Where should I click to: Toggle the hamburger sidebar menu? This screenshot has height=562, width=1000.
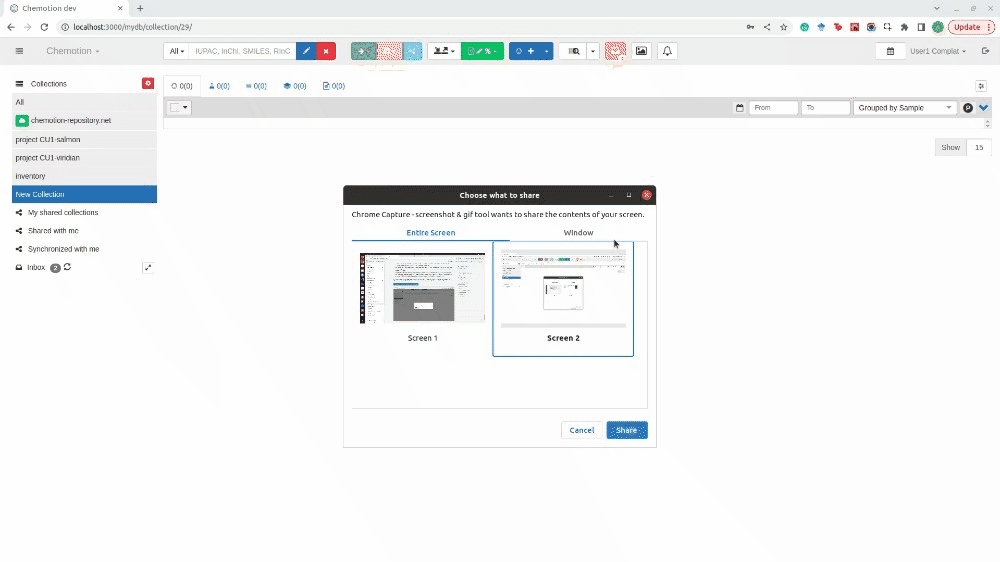pyautogui.click(x=19, y=51)
